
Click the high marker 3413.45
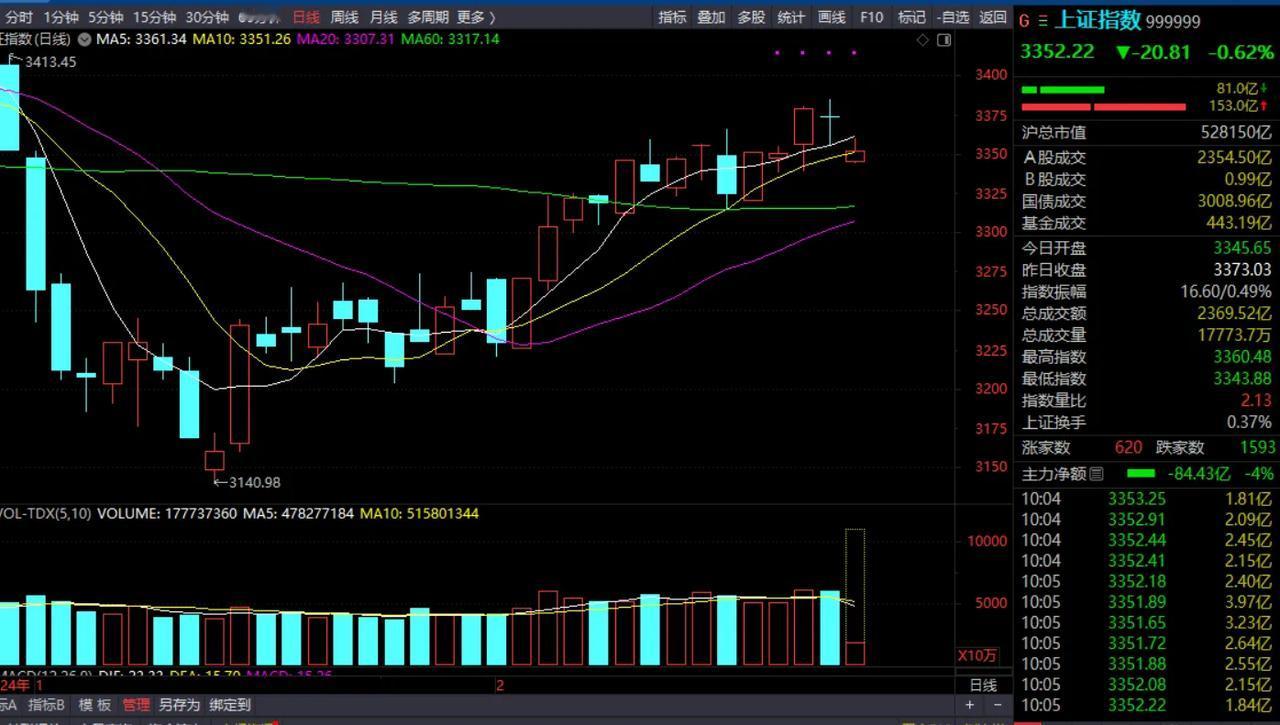[50, 62]
